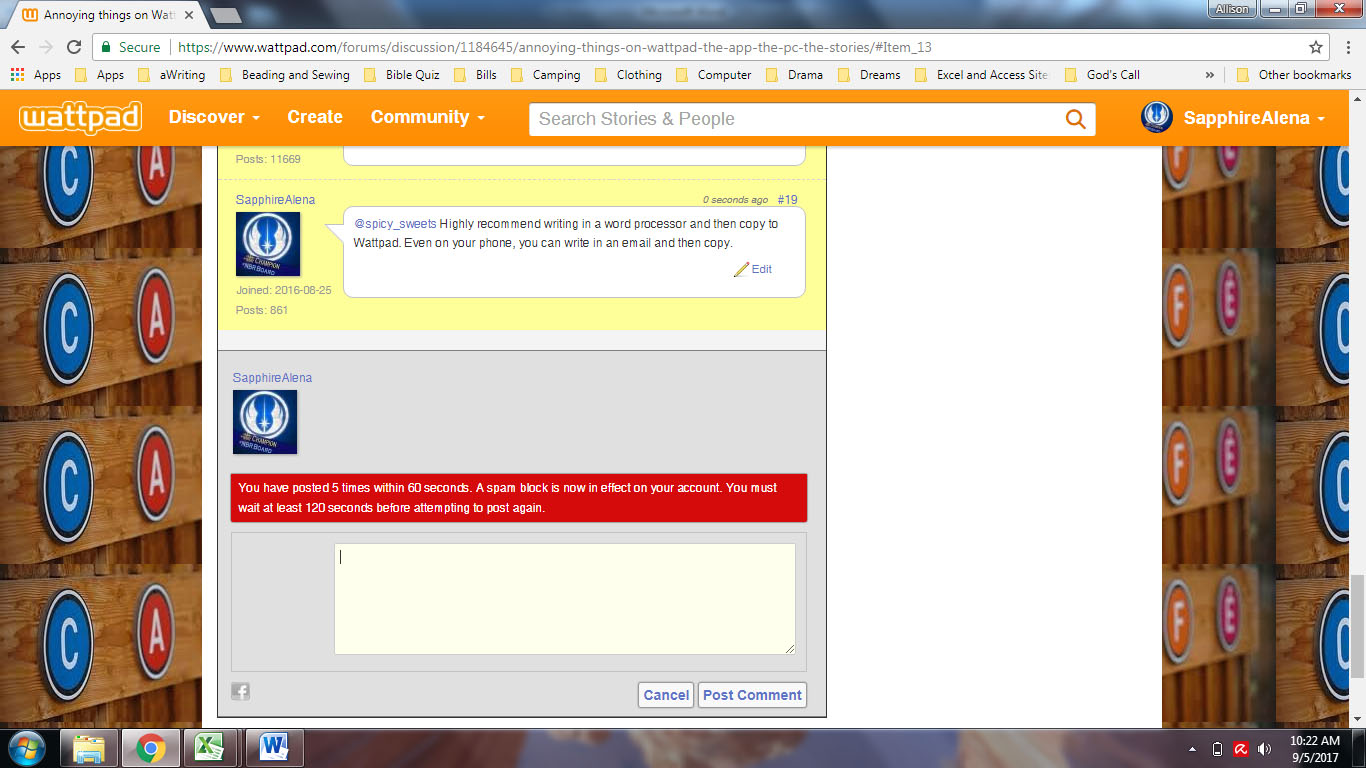This screenshot has width=1366, height=768.
Task: Click the browser address bar URL
Action: point(555,47)
